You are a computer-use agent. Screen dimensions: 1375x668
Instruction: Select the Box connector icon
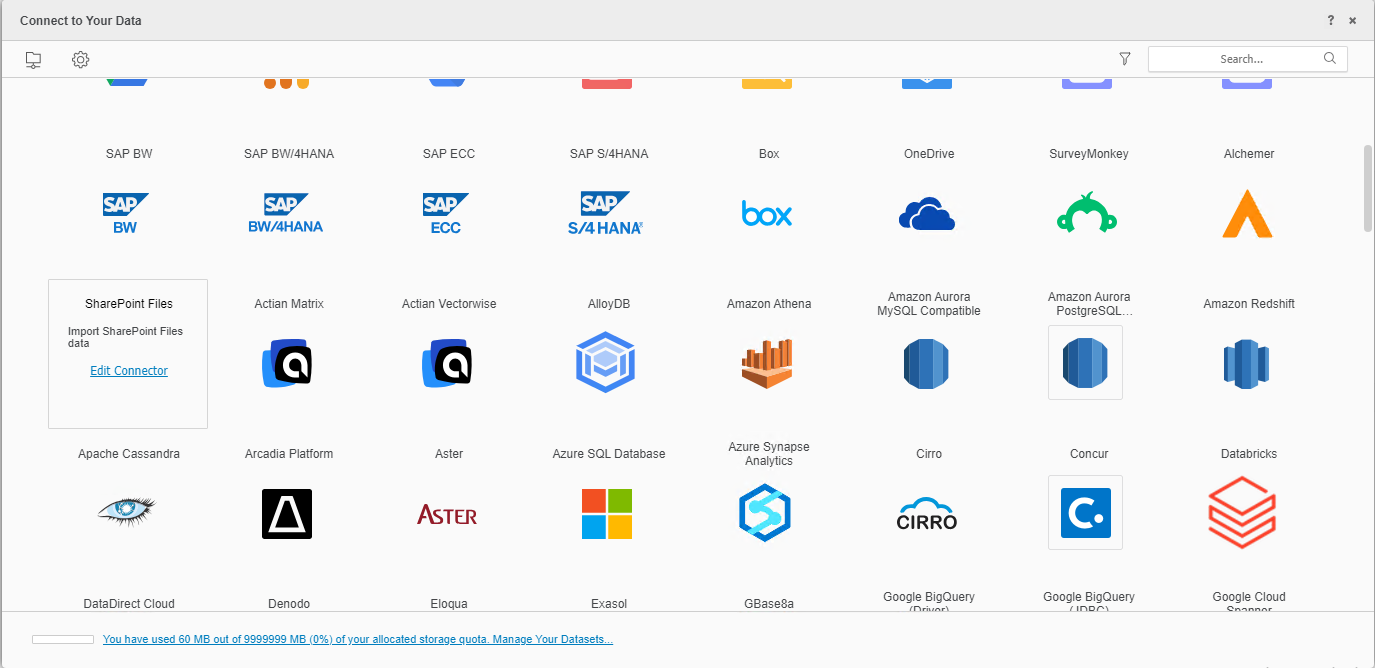(x=767, y=213)
